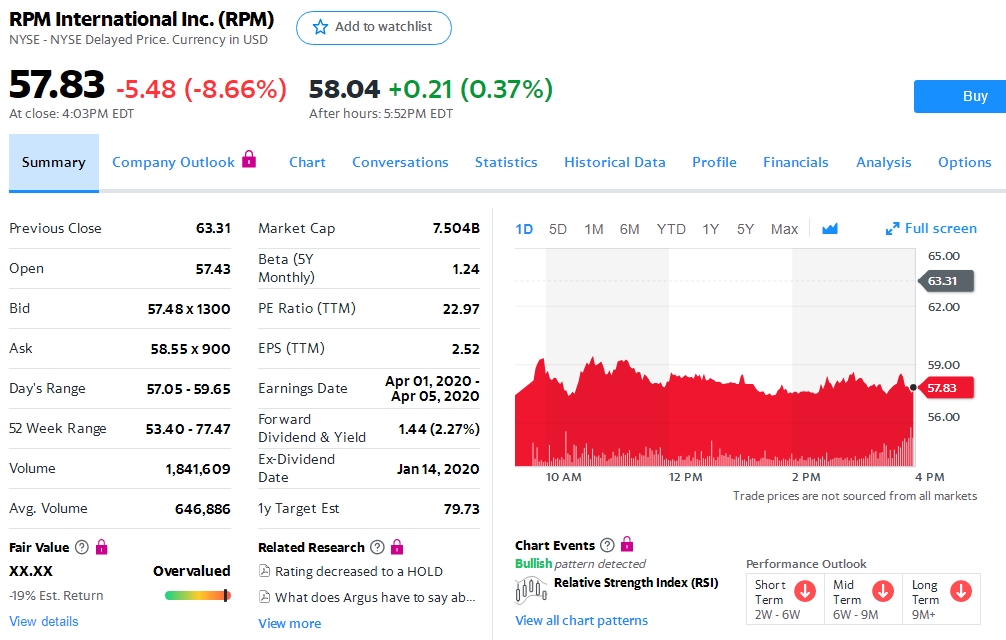Select the 1Y chart range
The image size is (1006, 640).
coord(710,229)
